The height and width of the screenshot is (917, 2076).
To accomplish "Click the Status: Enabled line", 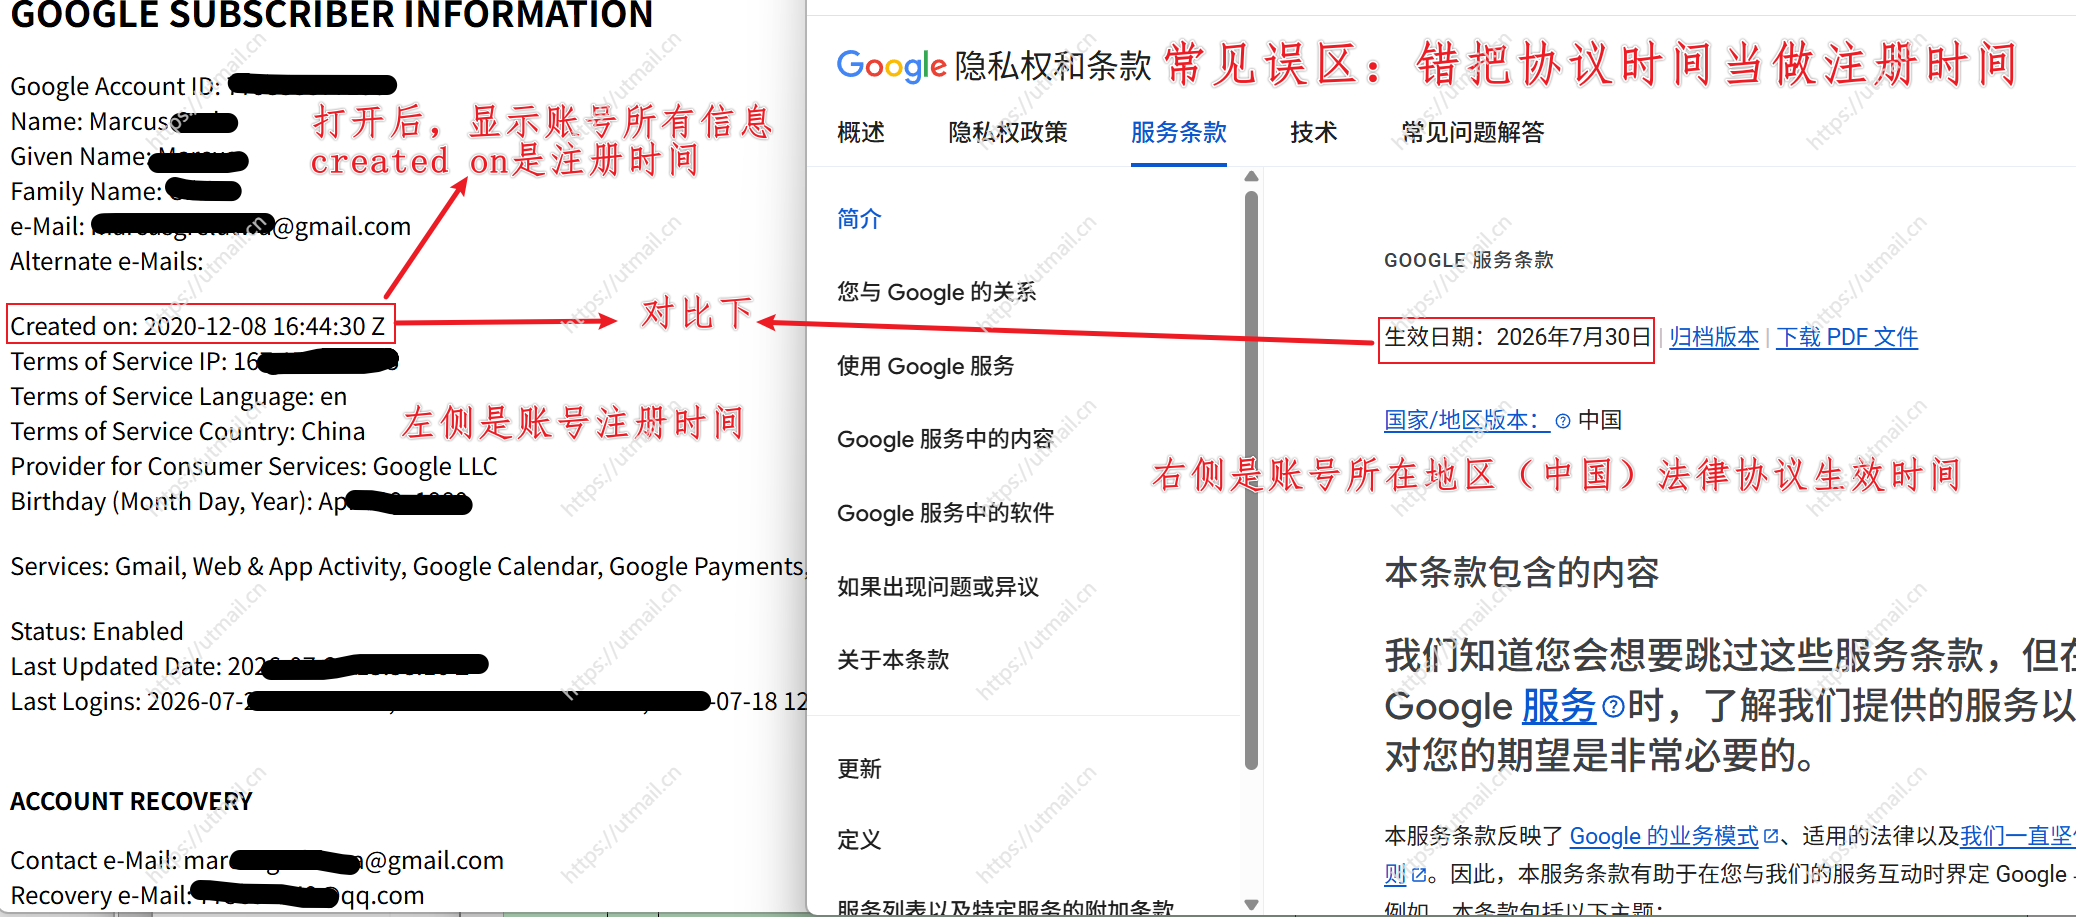I will (x=97, y=632).
